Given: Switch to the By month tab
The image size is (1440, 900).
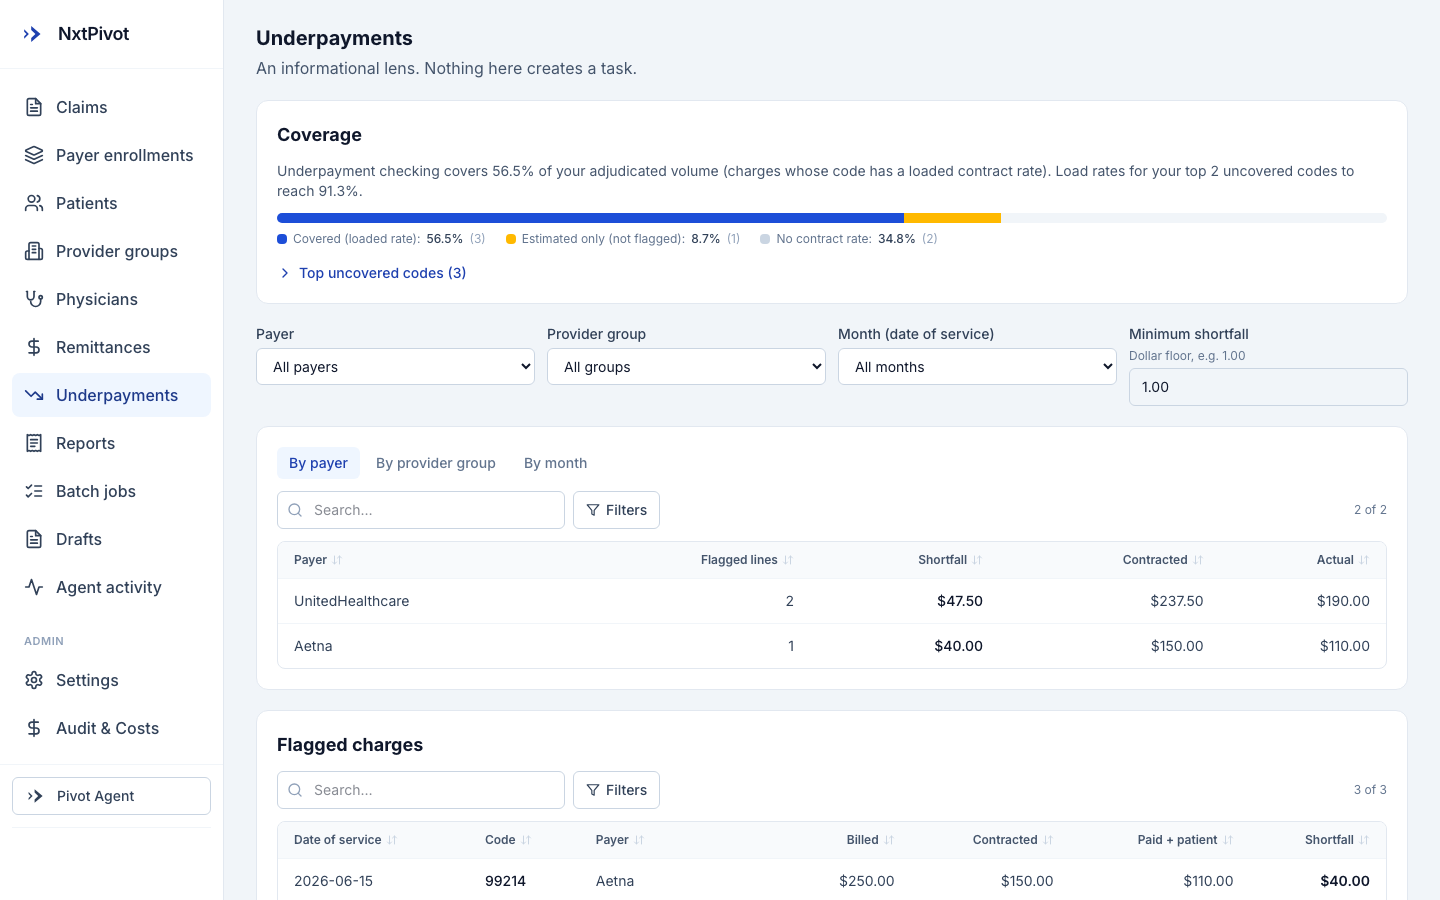Looking at the screenshot, I should pos(555,463).
